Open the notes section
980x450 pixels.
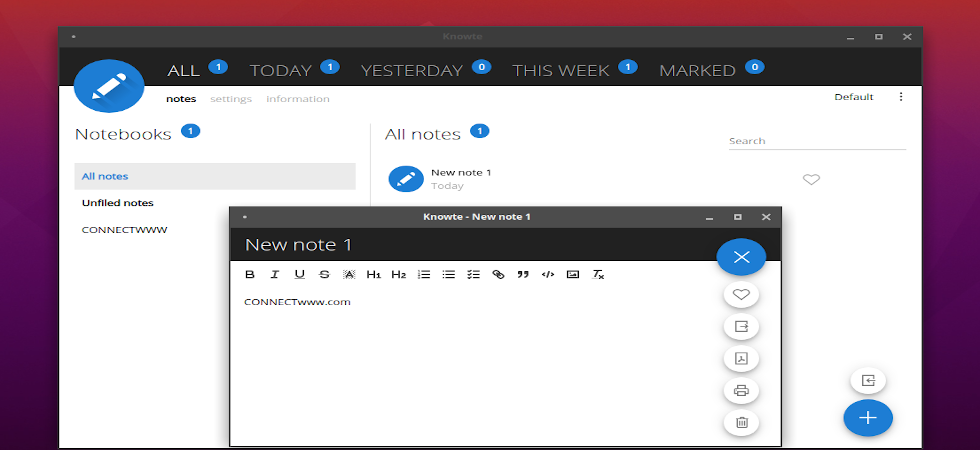click(x=181, y=99)
